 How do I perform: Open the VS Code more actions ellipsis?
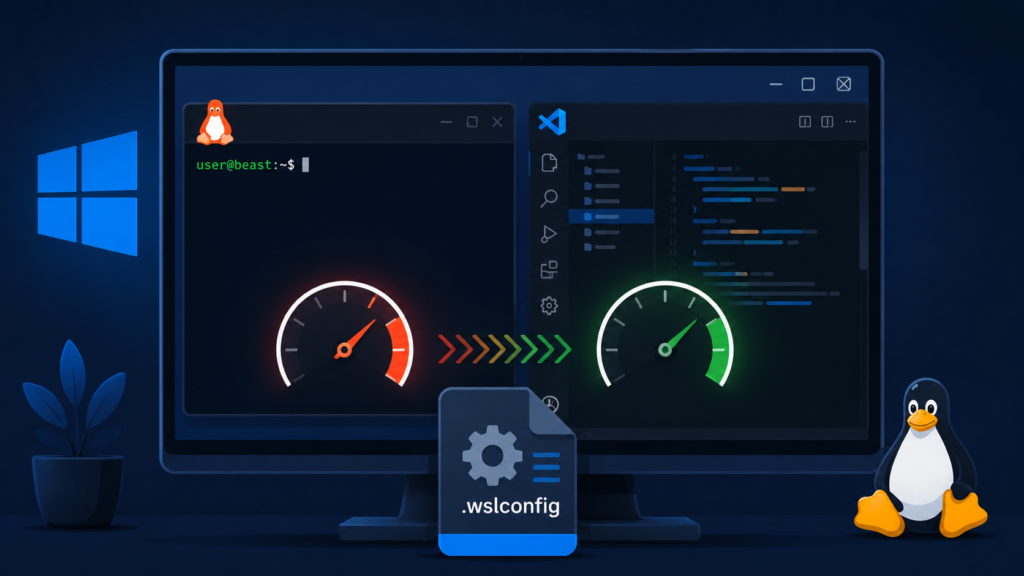[x=850, y=121]
